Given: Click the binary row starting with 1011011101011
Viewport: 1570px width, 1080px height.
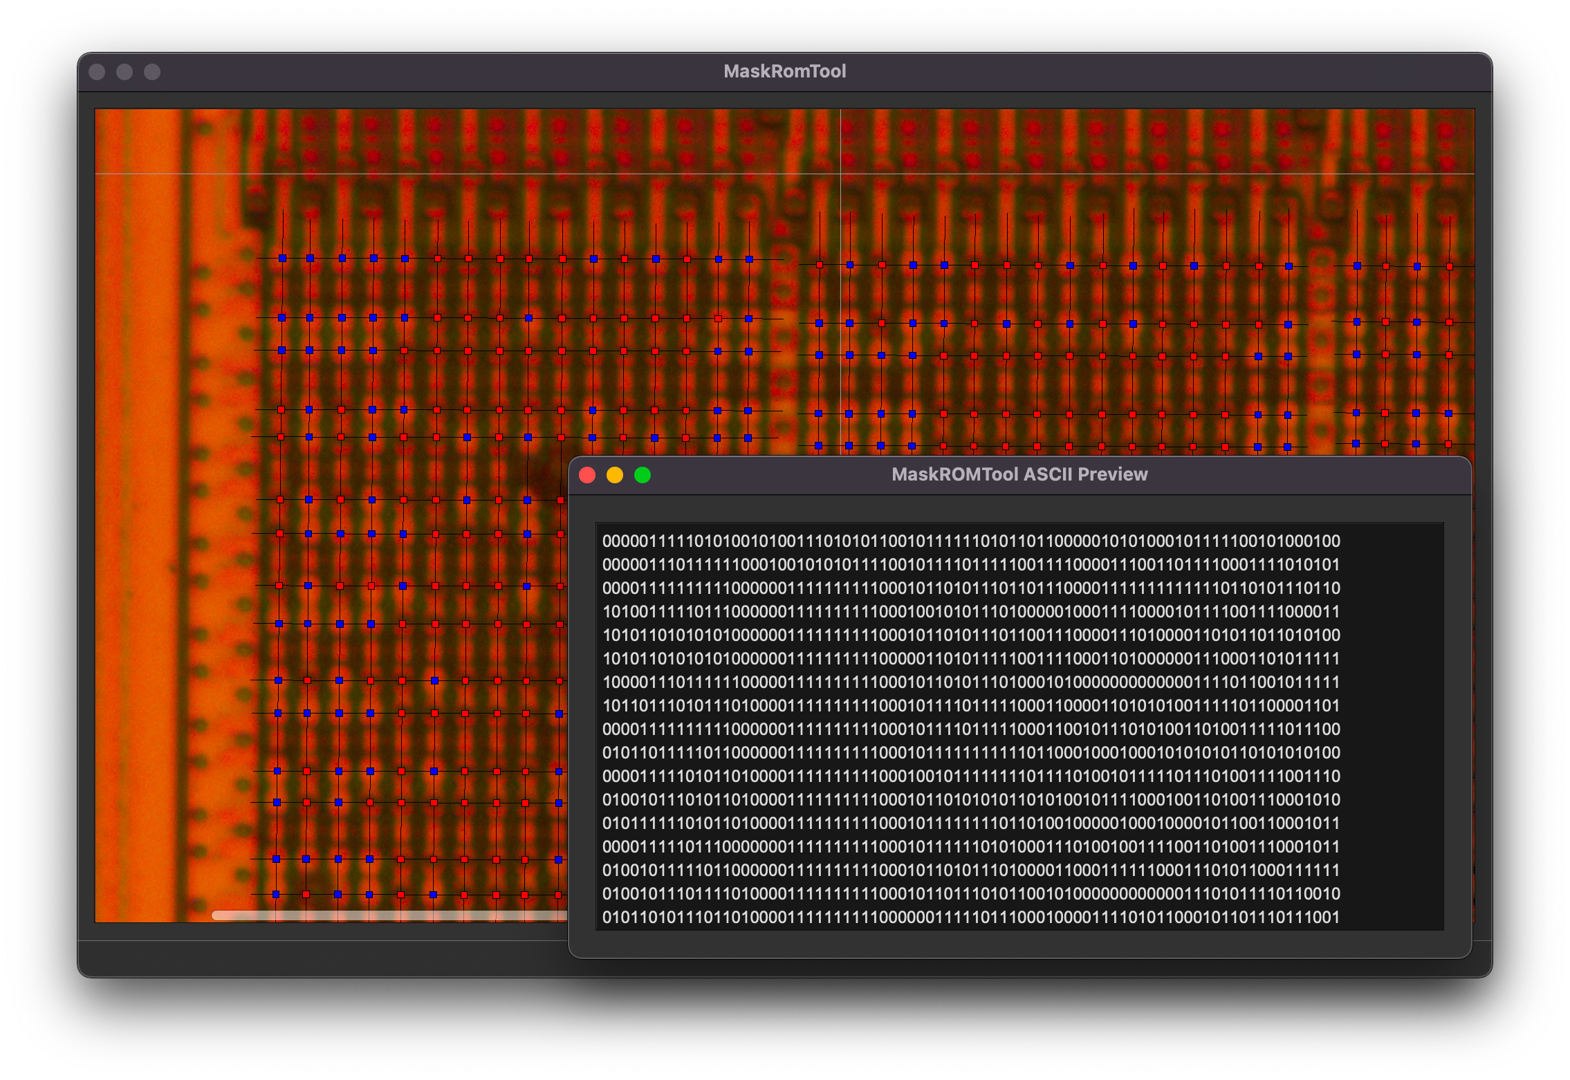Looking at the screenshot, I should (x=970, y=706).
